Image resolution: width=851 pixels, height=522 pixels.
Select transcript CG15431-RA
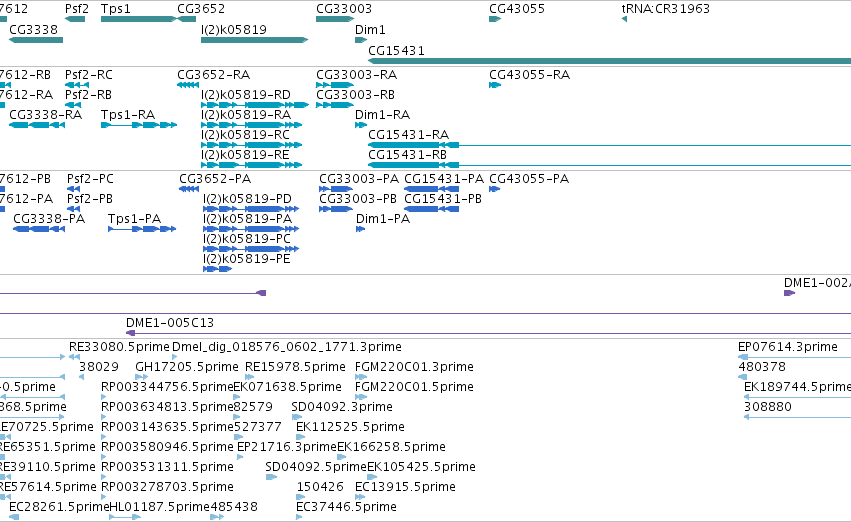click(x=409, y=135)
